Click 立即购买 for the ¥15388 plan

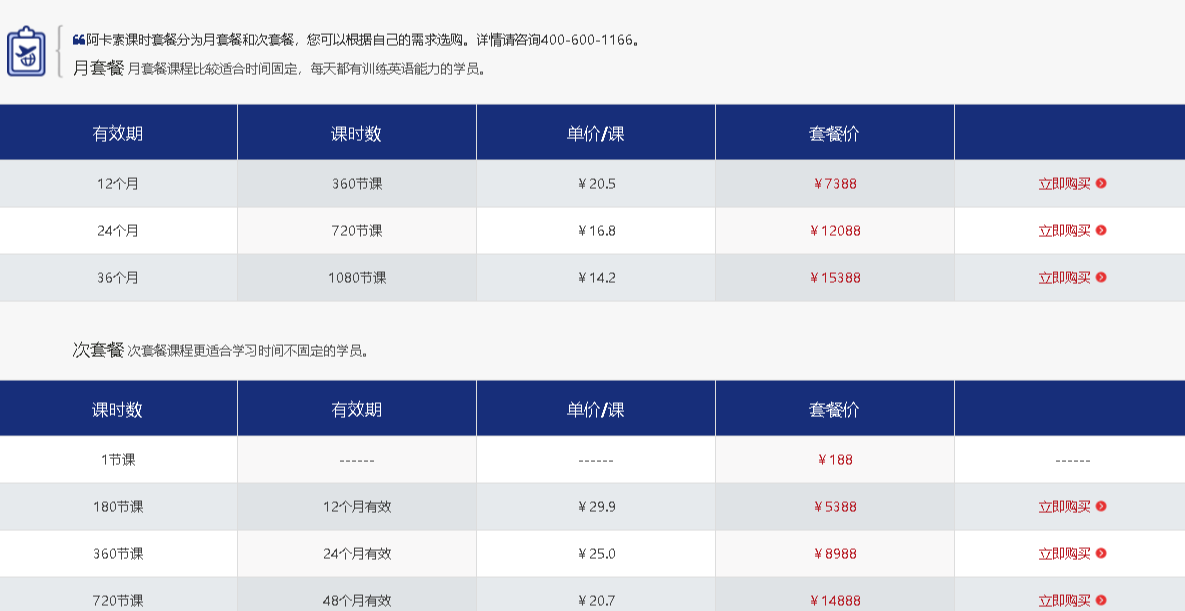click(x=1064, y=277)
